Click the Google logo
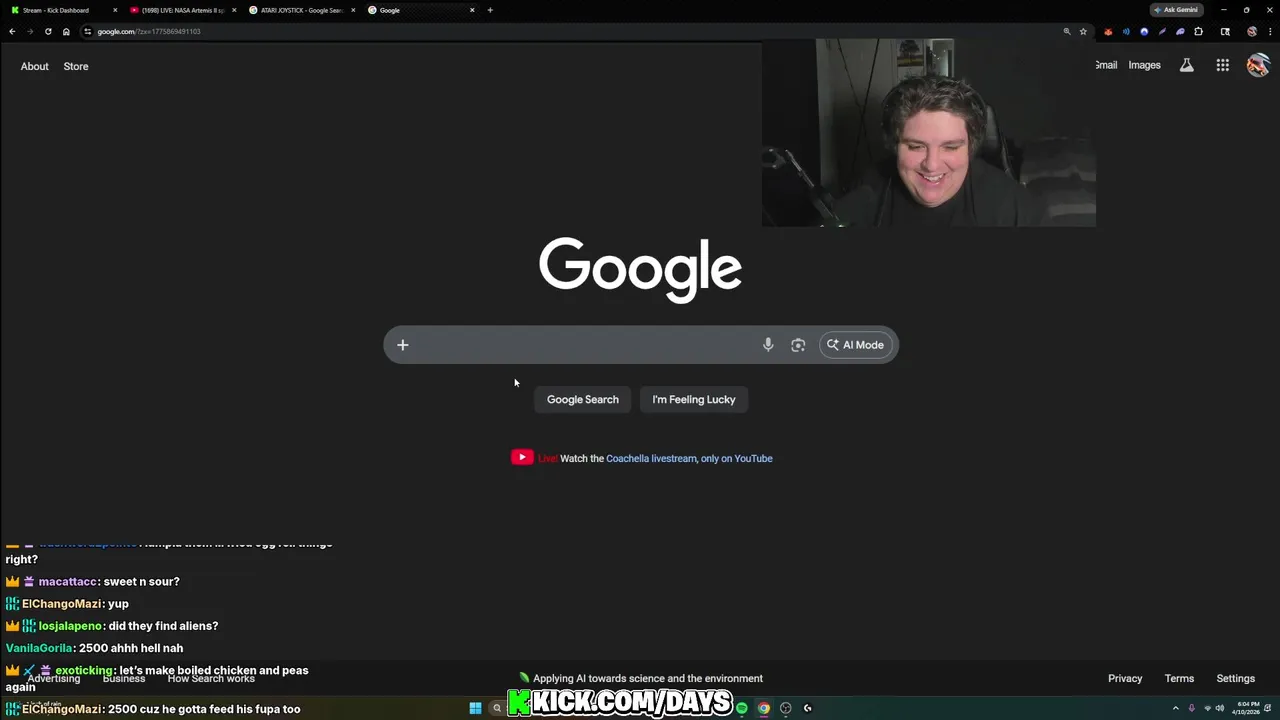Viewport: 1280px width, 720px height. pos(640,270)
